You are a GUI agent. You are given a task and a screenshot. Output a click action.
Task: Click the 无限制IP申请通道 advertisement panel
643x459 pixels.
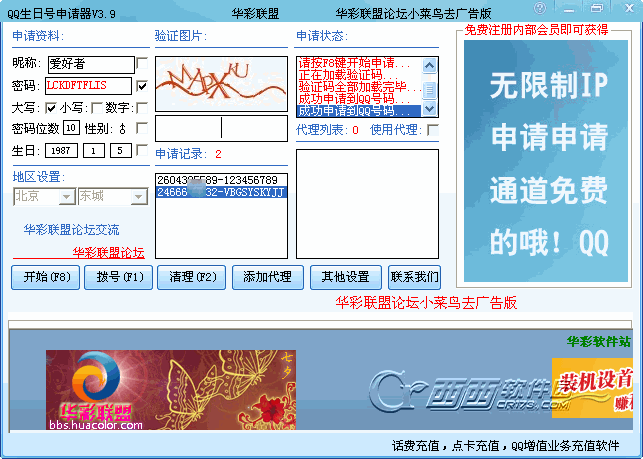tap(546, 161)
